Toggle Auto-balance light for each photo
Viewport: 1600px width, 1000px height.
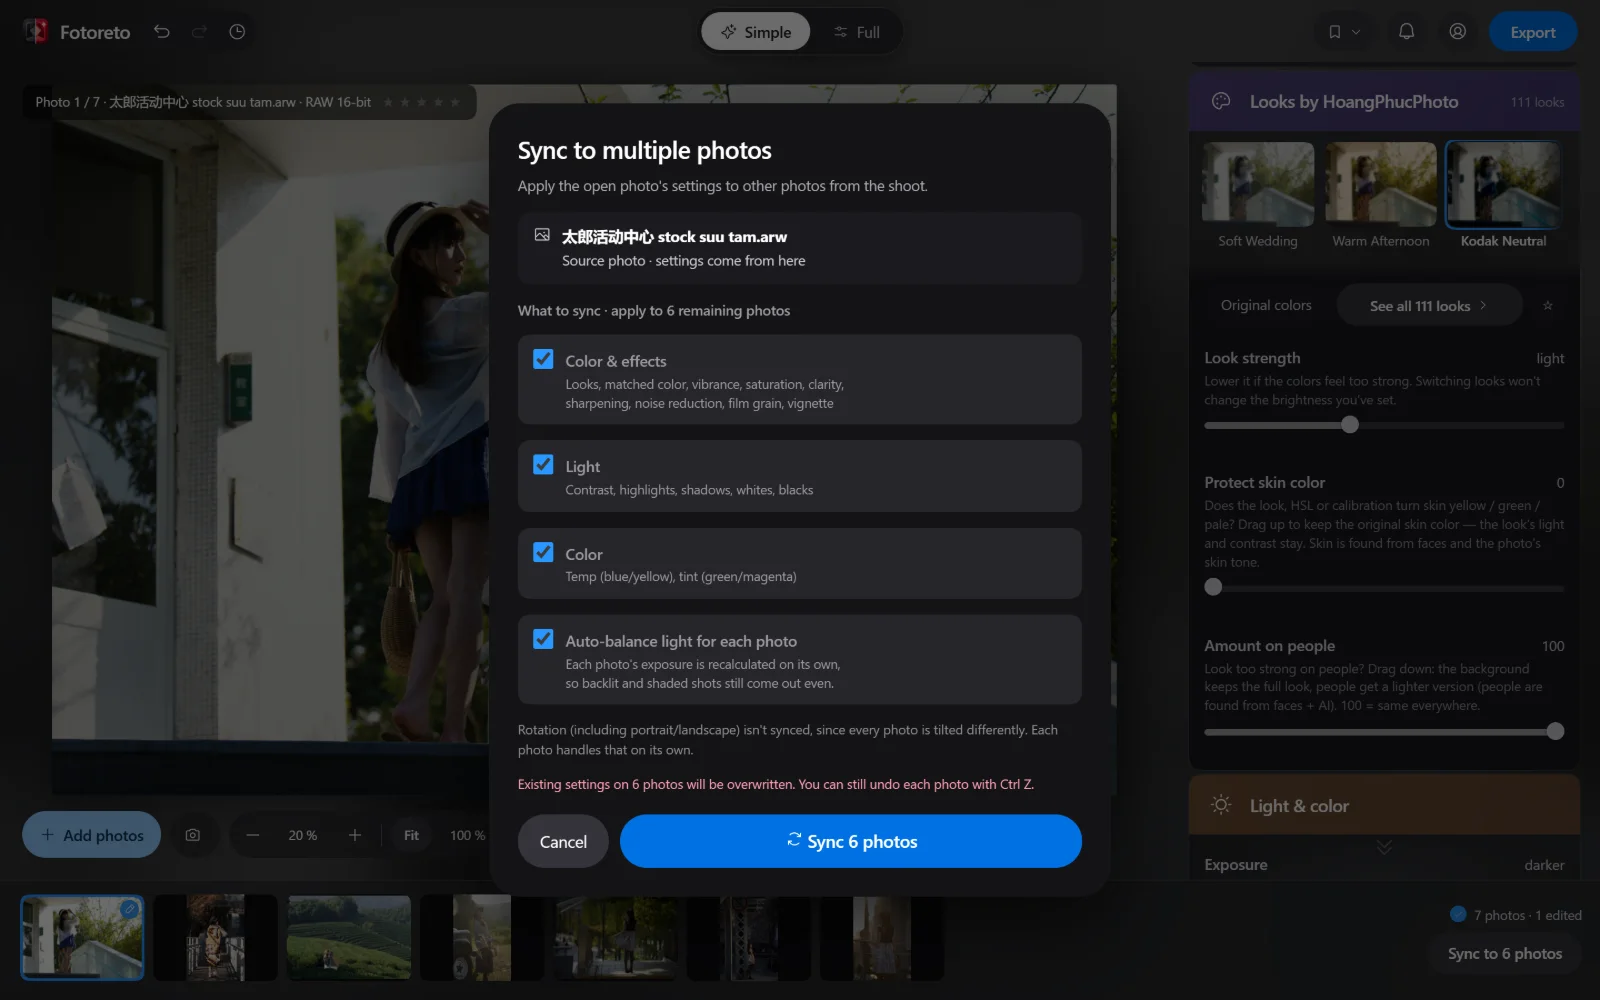click(x=543, y=639)
